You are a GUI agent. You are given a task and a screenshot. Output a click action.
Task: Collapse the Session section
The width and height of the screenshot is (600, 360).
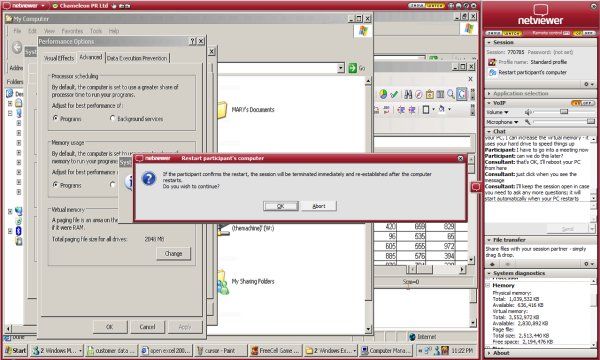pos(489,42)
